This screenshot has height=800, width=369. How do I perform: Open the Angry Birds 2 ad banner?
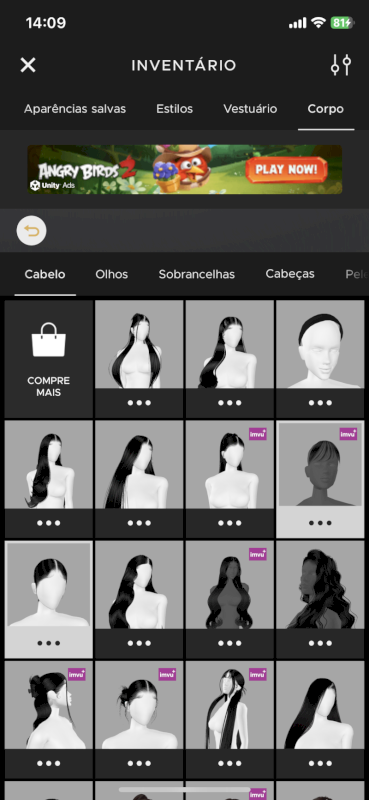[185, 169]
